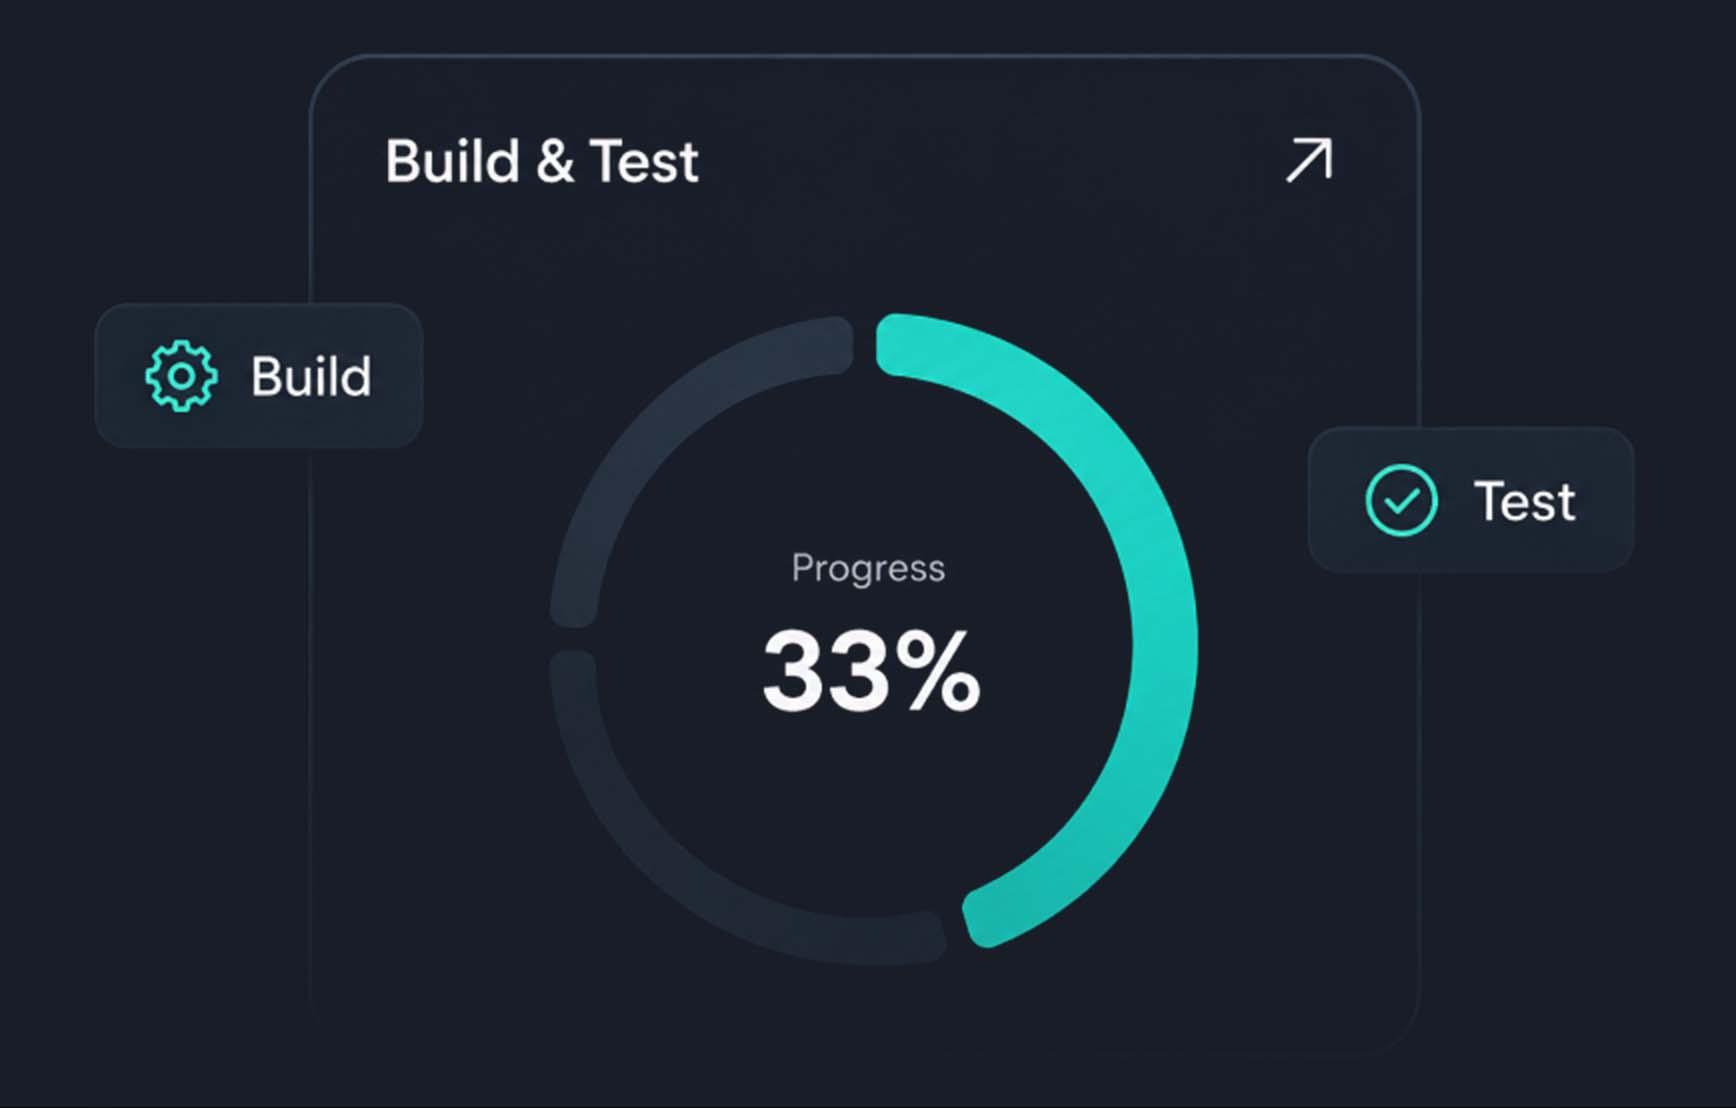The width and height of the screenshot is (1736, 1108).
Task: Click the Progress label inside the ring
Action: pos(868,568)
